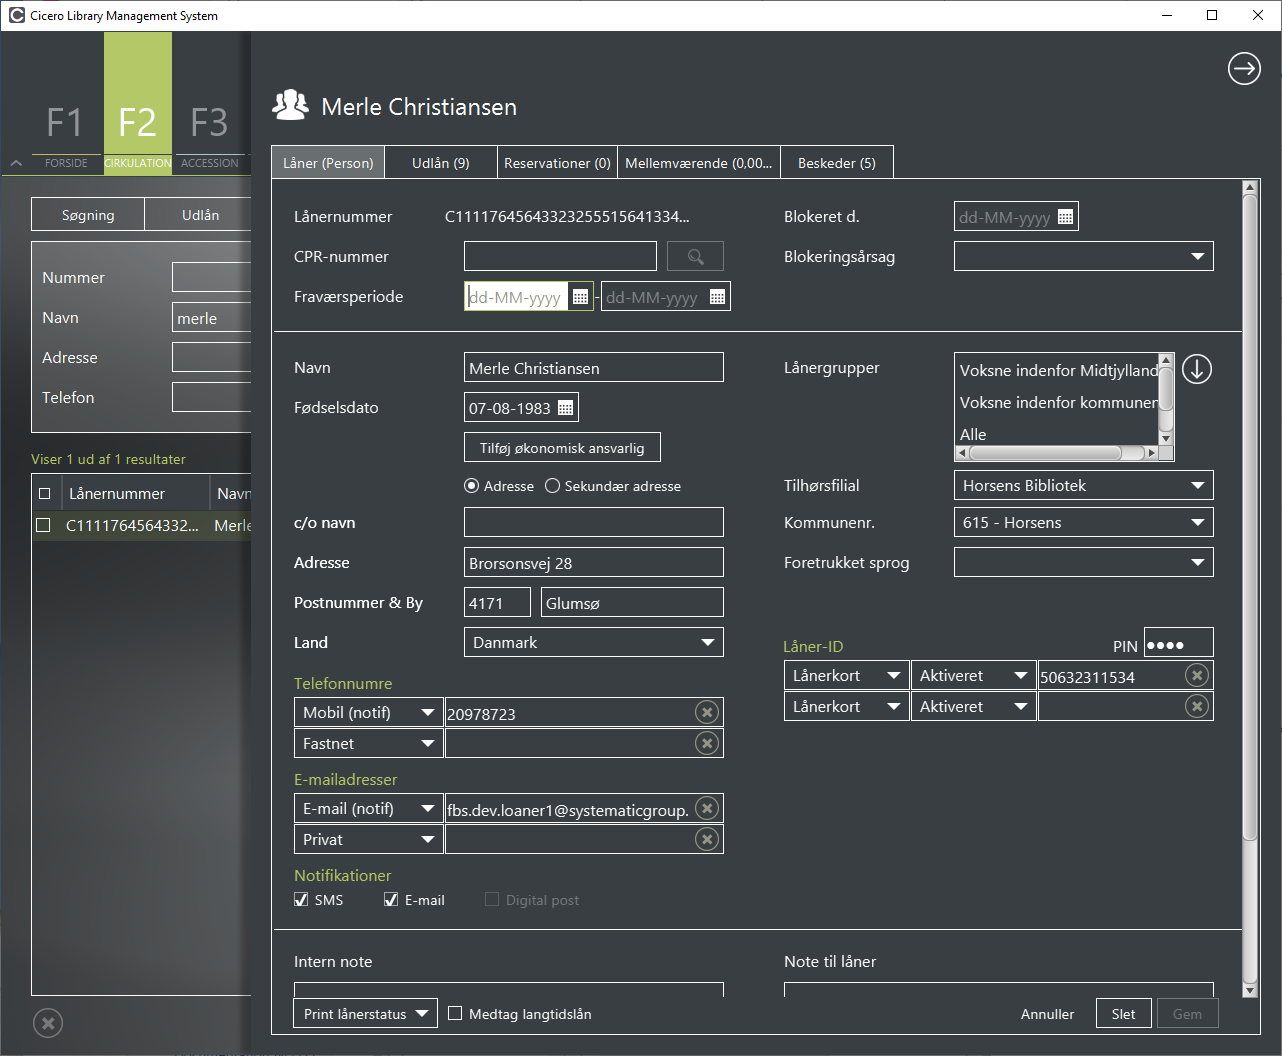1282x1056 pixels.
Task: Click the Lånergrupper horizontal scrollbar
Action: pyautogui.click(x=1057, y=453)
